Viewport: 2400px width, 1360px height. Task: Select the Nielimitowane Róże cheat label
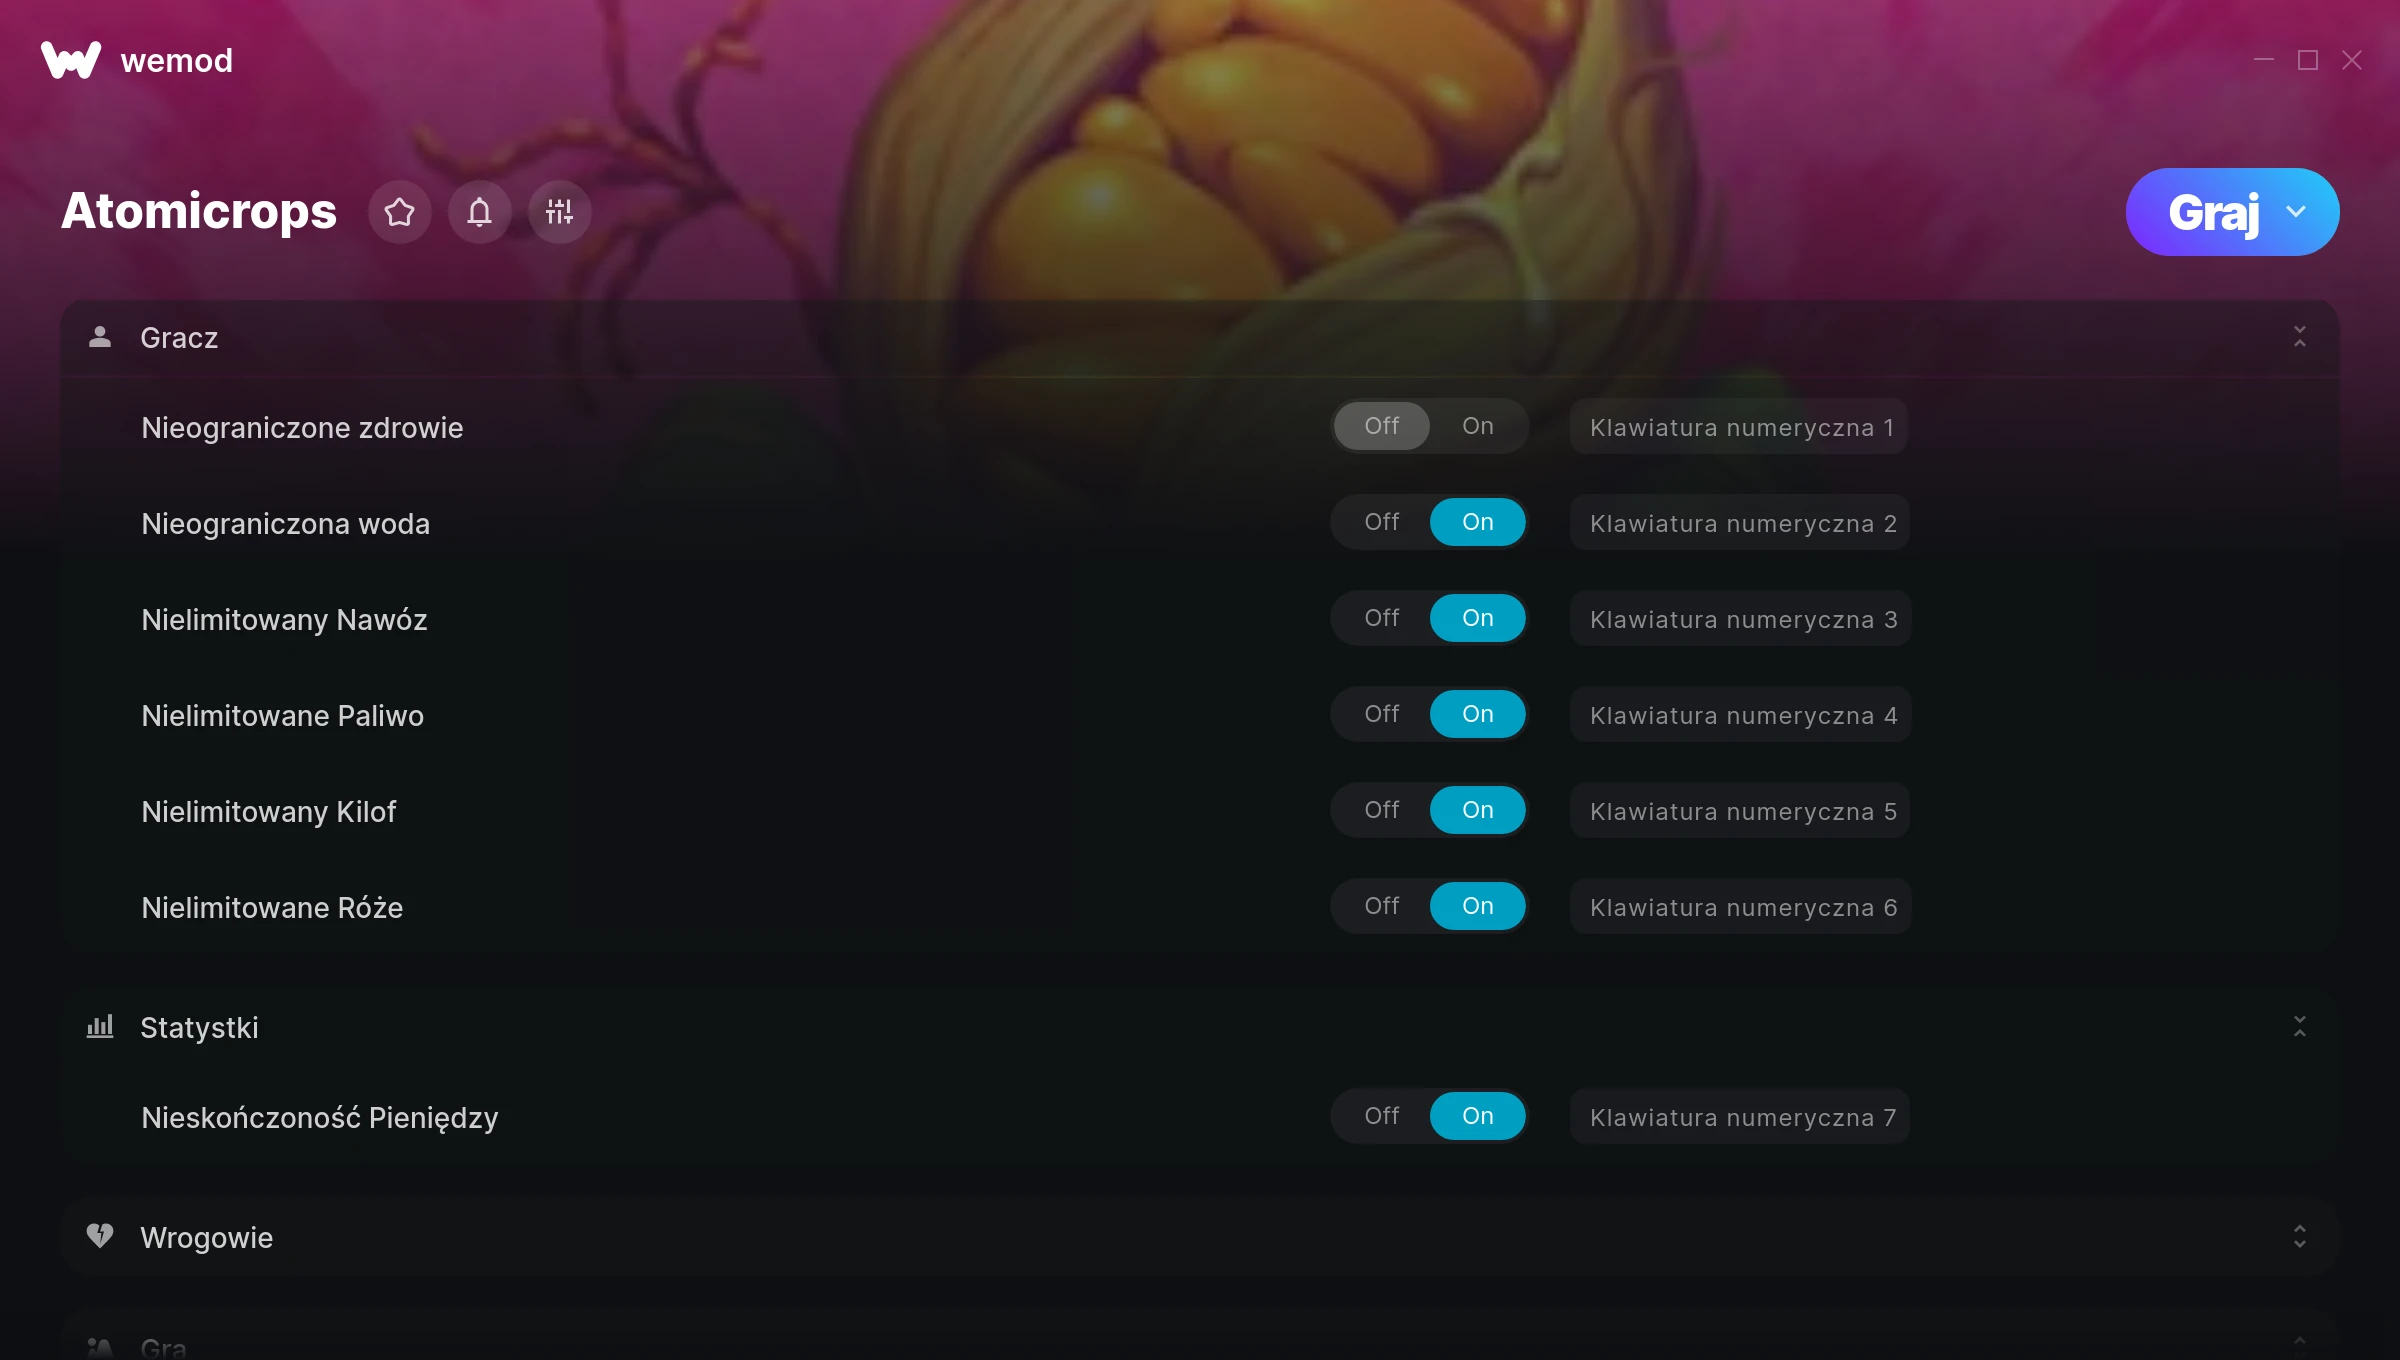(272, 908)
